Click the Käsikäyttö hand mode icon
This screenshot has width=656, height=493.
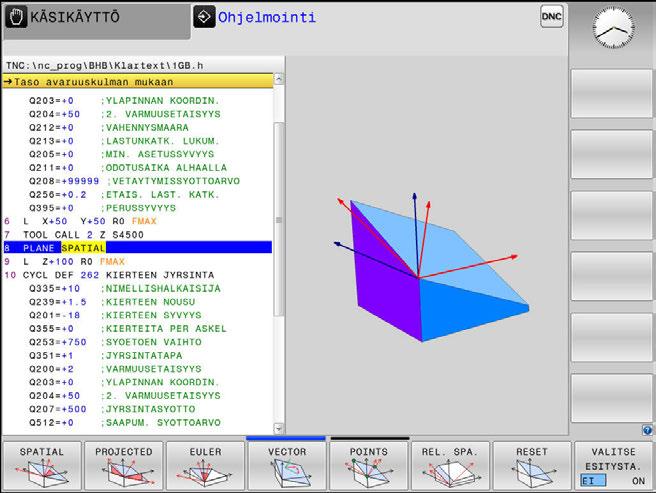(x=16, y=17)
